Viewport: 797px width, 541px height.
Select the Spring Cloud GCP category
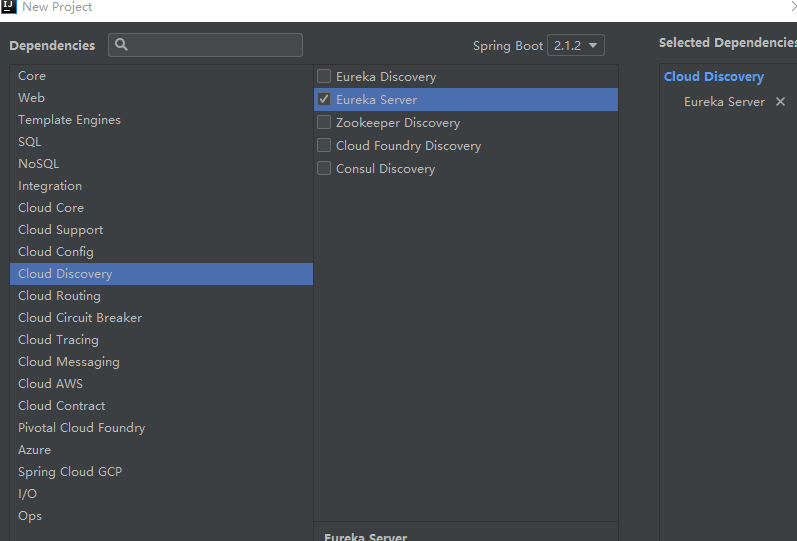[70, 472]
